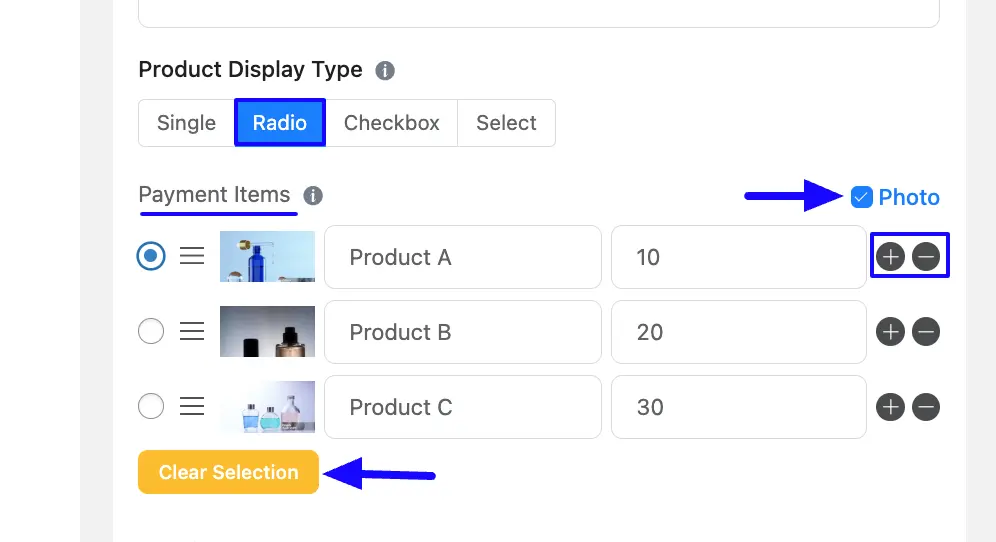Remove Product A with the minus icon
Image resolution: width=996 pixels, height=542 pixels.
[926, 257]
